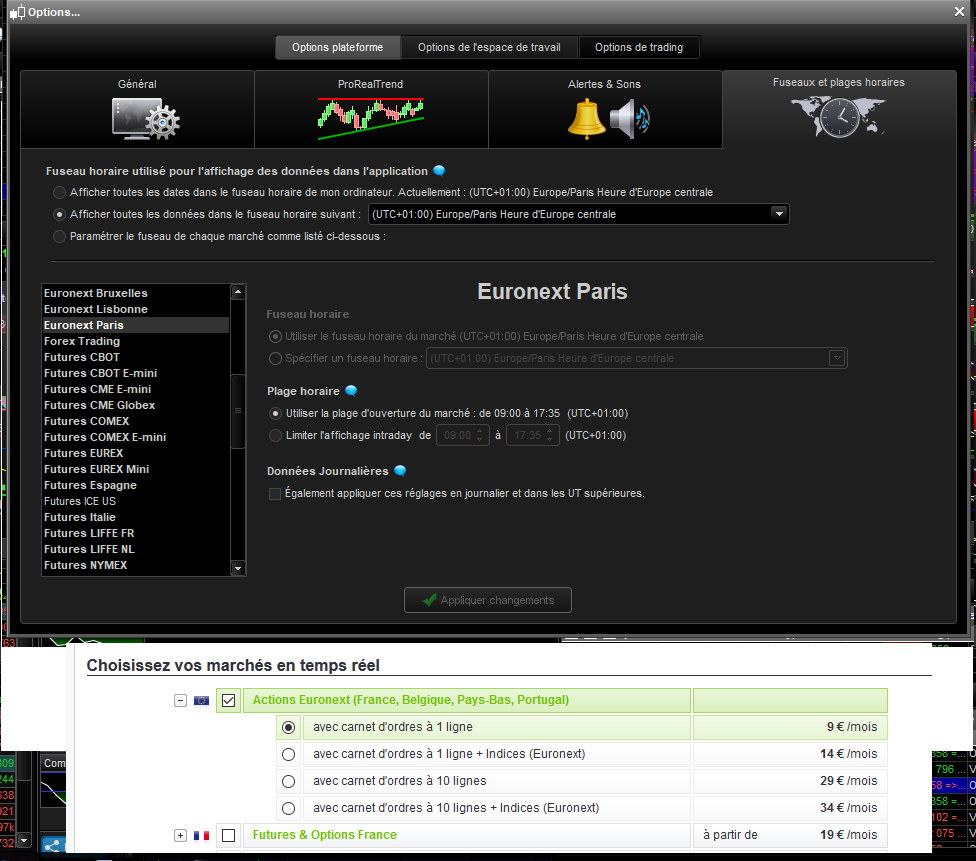Click the world clock time zones icon

838,116
